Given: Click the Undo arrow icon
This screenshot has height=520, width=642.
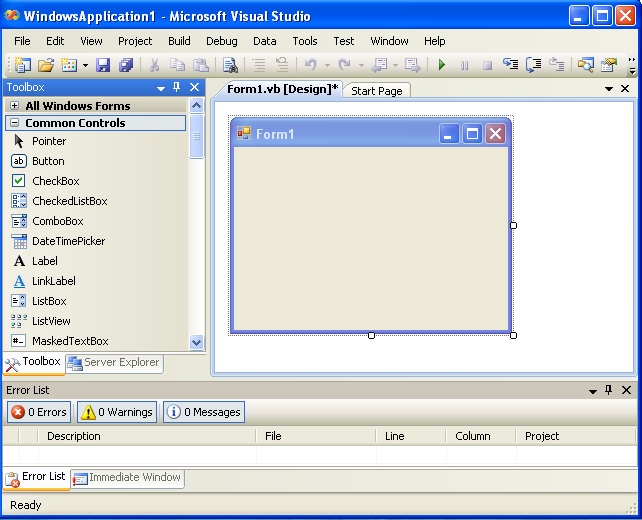Looking at the screenshot, I should pyautogui.click(x=311, y=65).
